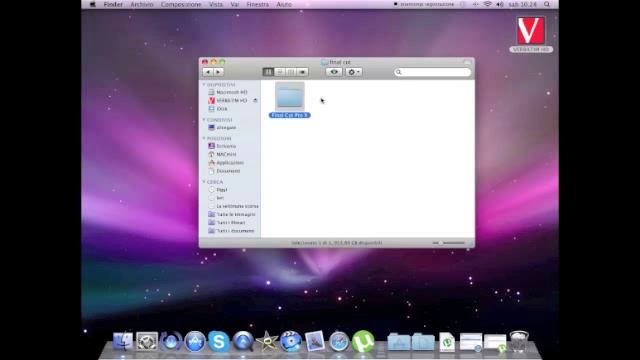Open the Trash in Dock
Viewport: 640px width, 360px height.
[519, 341]
